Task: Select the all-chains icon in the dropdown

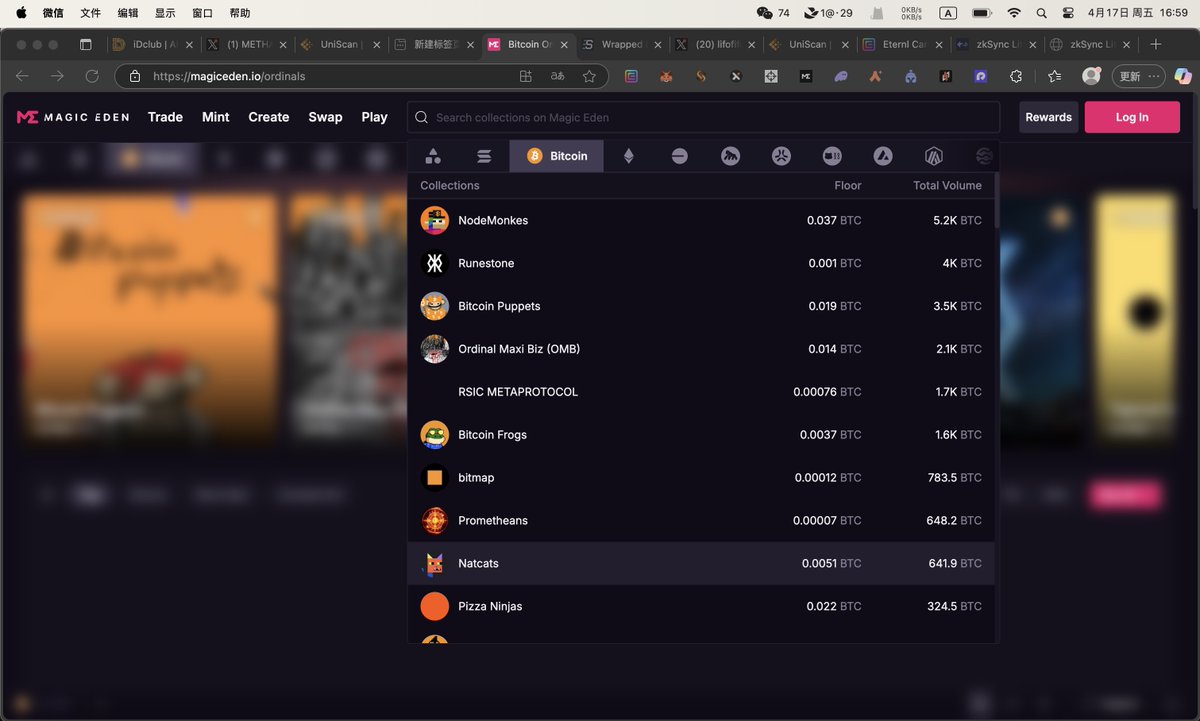Action: [433, 156]
